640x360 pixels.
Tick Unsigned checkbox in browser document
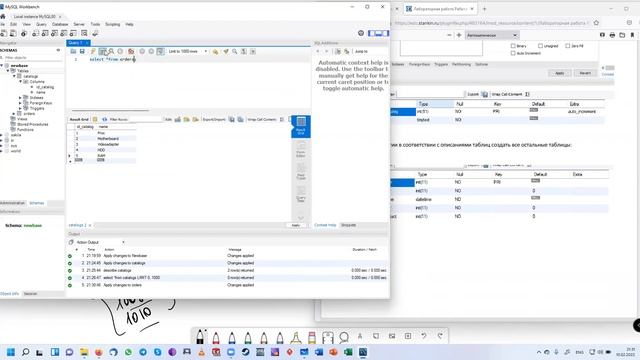(540, 46)
